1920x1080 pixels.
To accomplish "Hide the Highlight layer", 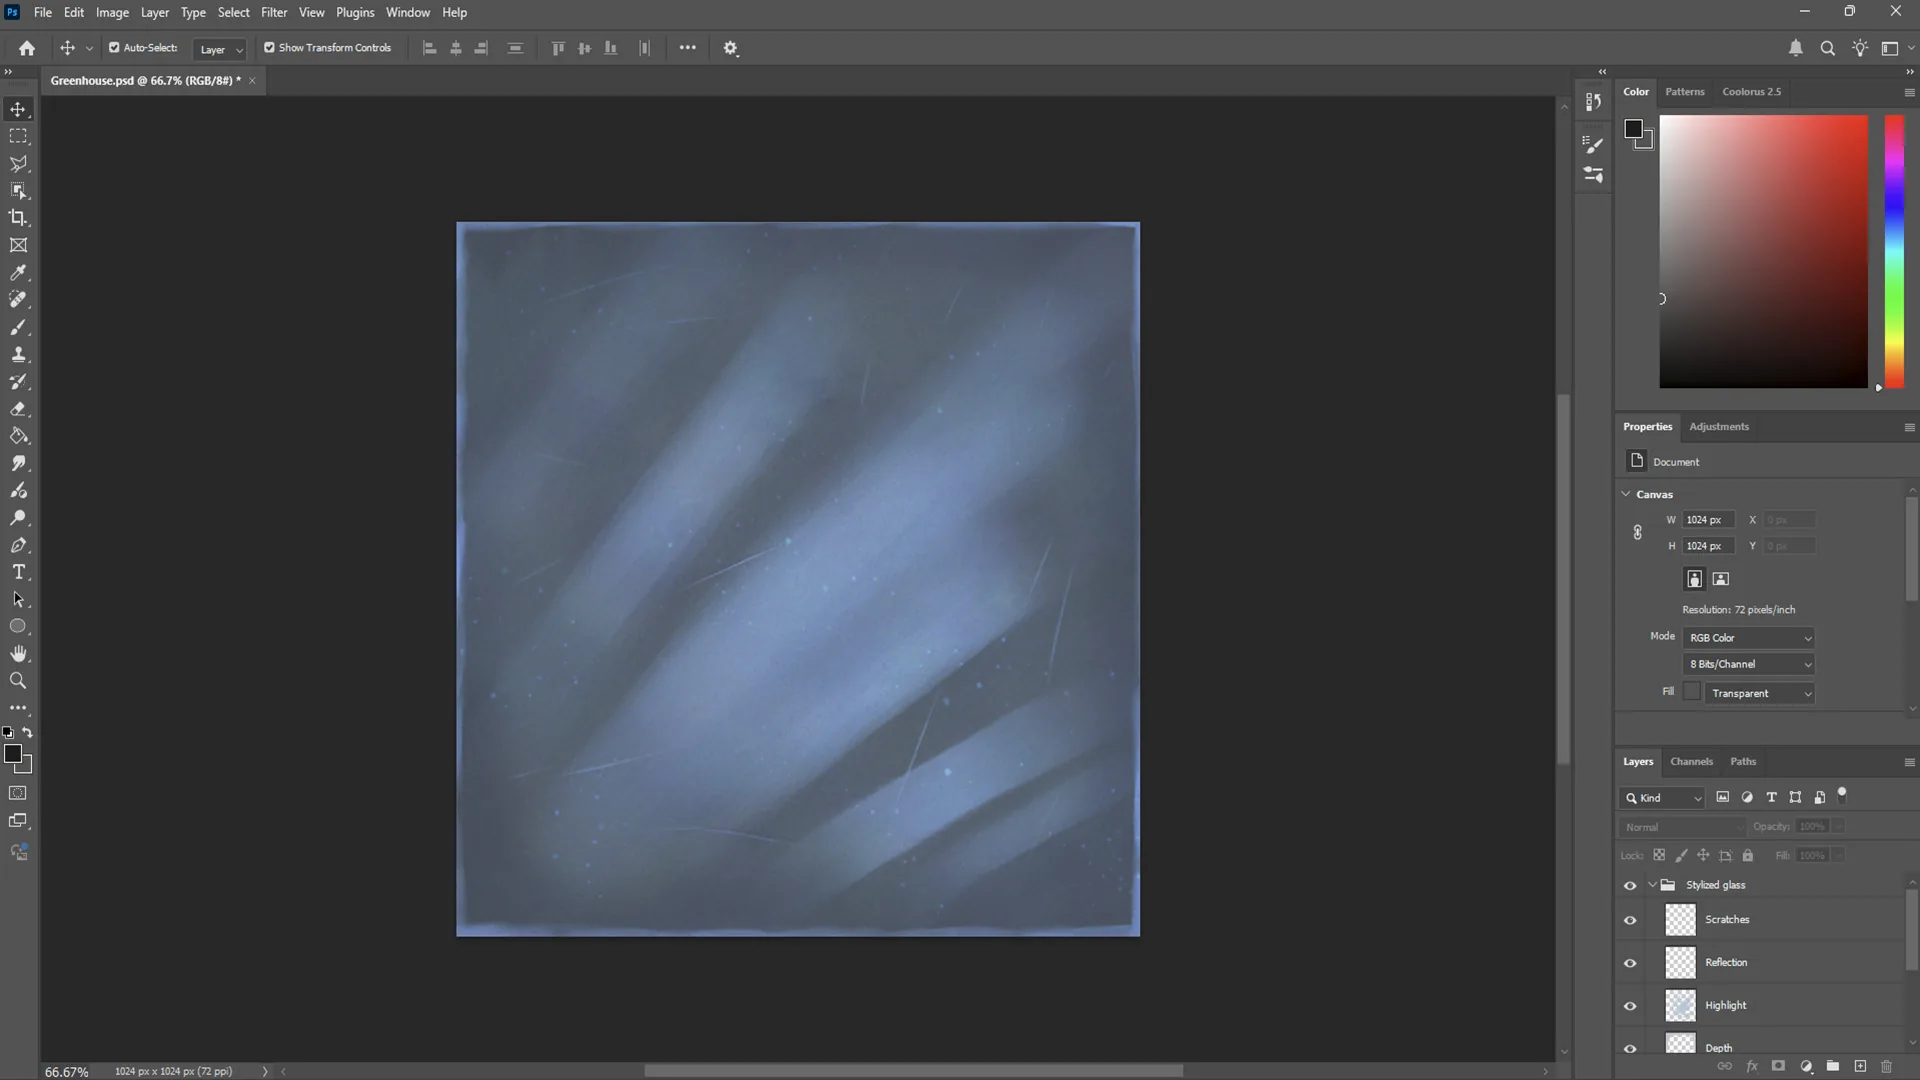I will 1630,1007.
